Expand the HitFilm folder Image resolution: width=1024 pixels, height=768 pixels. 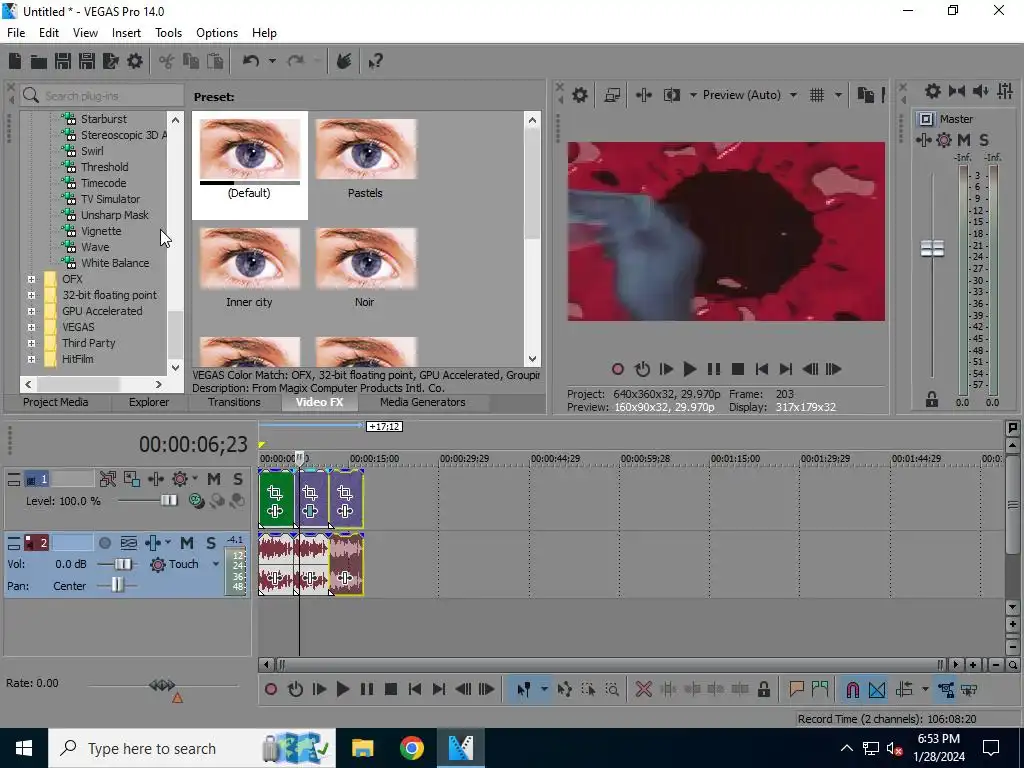(31, 359)
